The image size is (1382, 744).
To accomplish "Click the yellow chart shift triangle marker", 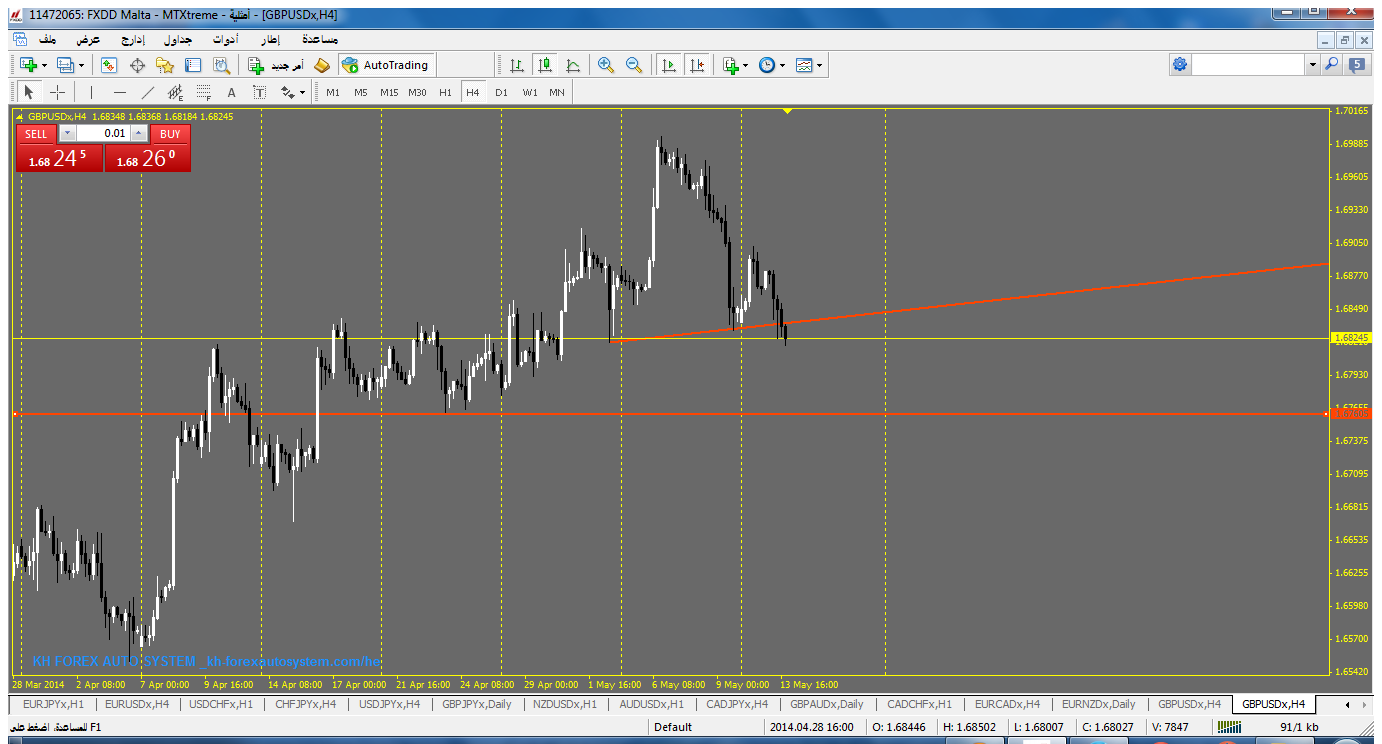I will point(788,111).
